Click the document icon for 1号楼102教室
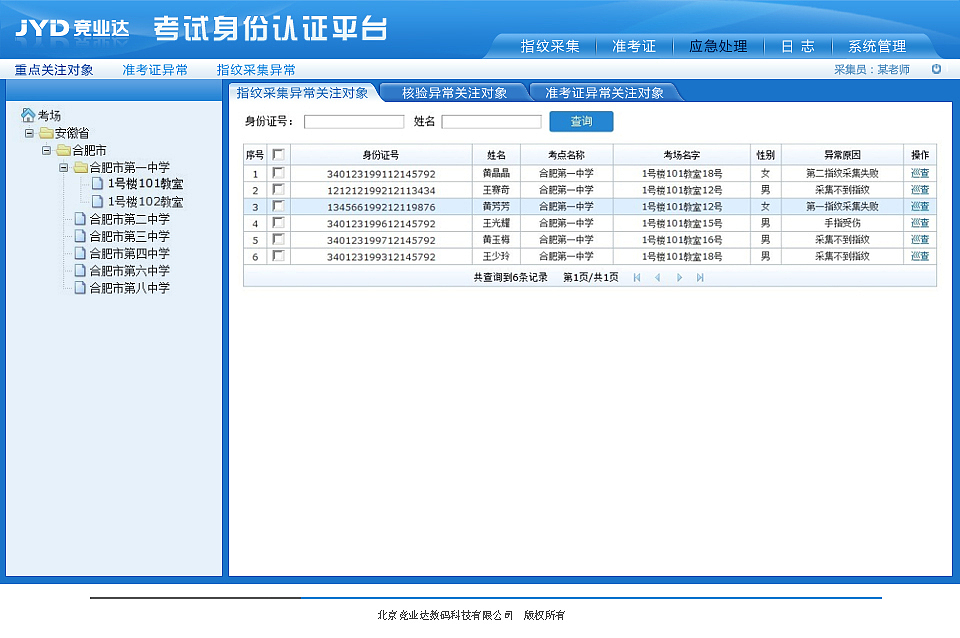The width and height of the screenshot is (960, 638). [x=97, y=201]
